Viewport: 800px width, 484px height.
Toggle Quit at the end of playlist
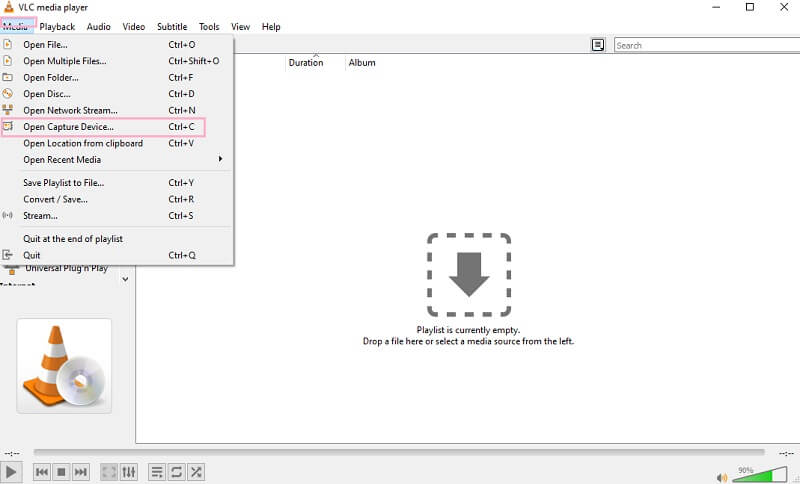coord(116,239)
